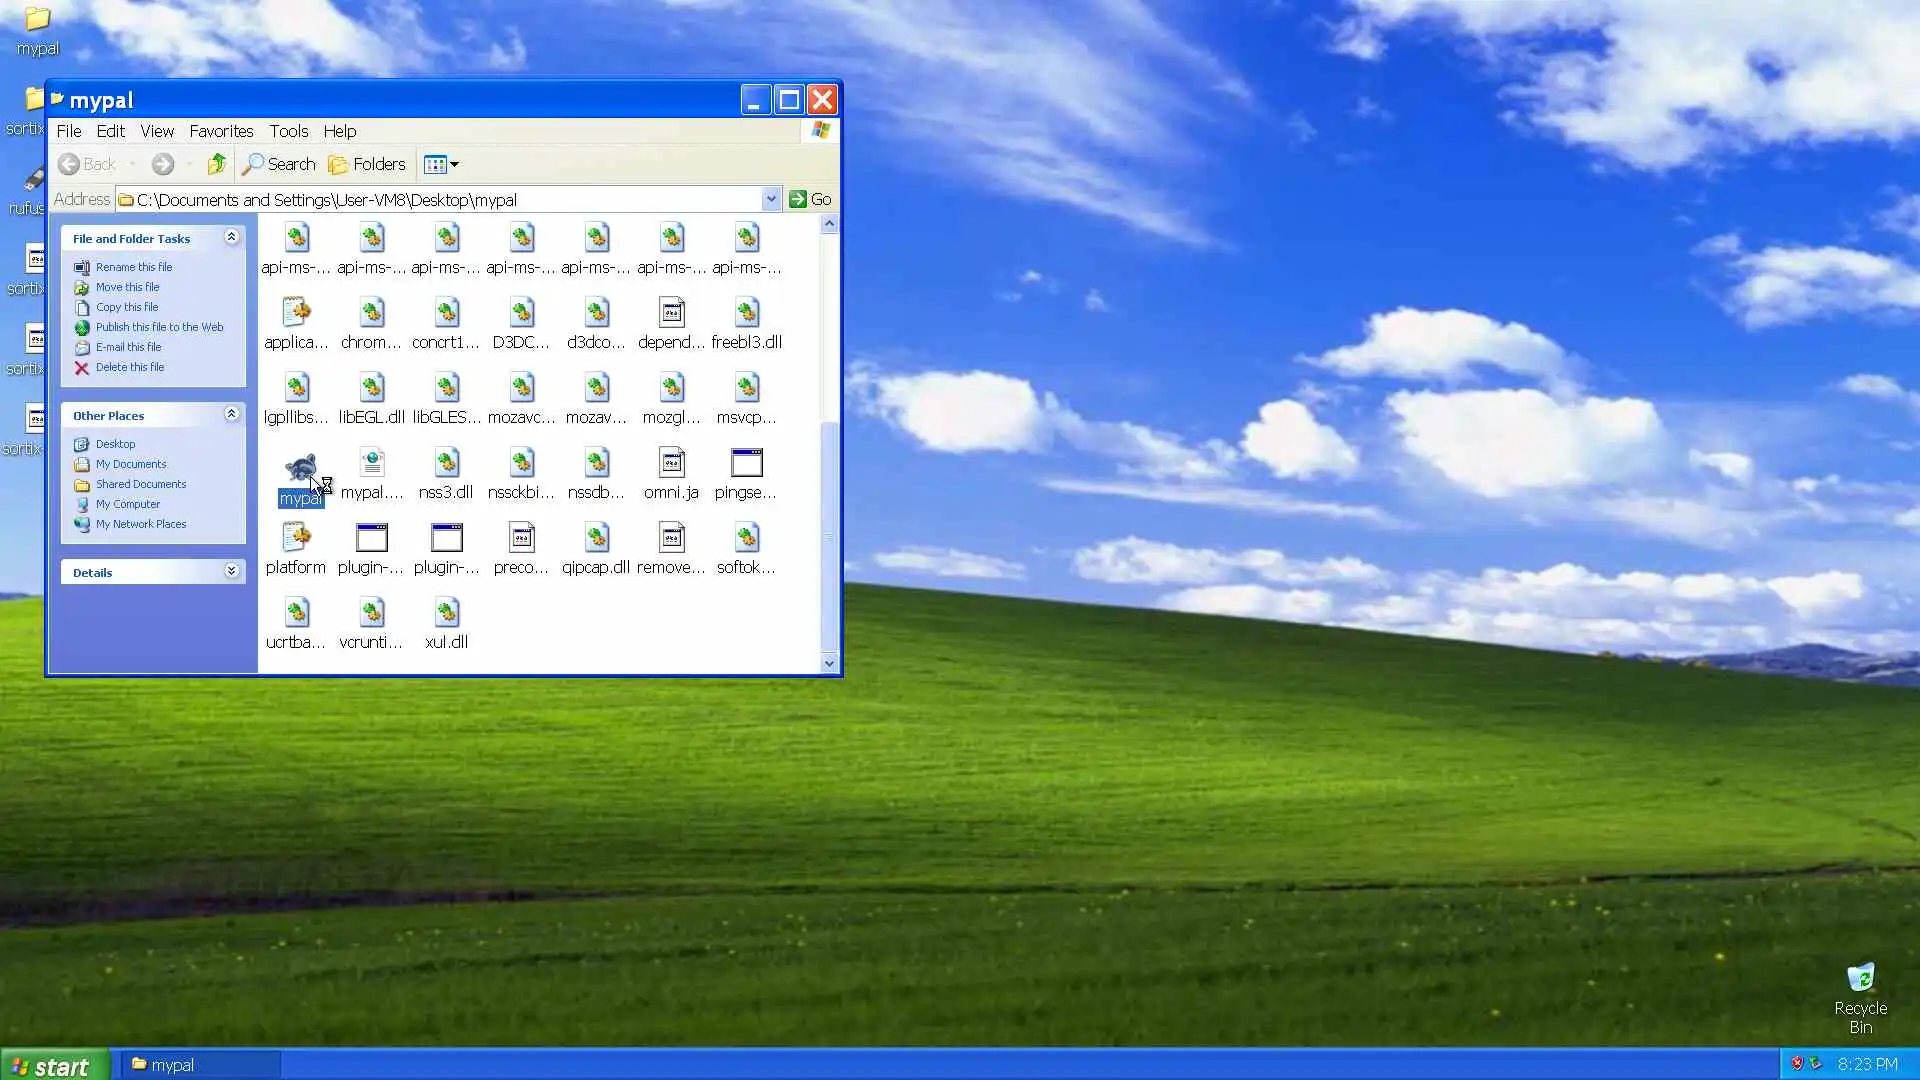1920x1080 pixels.
Task: Expand the Details panel
Action: tap(231, 571)
